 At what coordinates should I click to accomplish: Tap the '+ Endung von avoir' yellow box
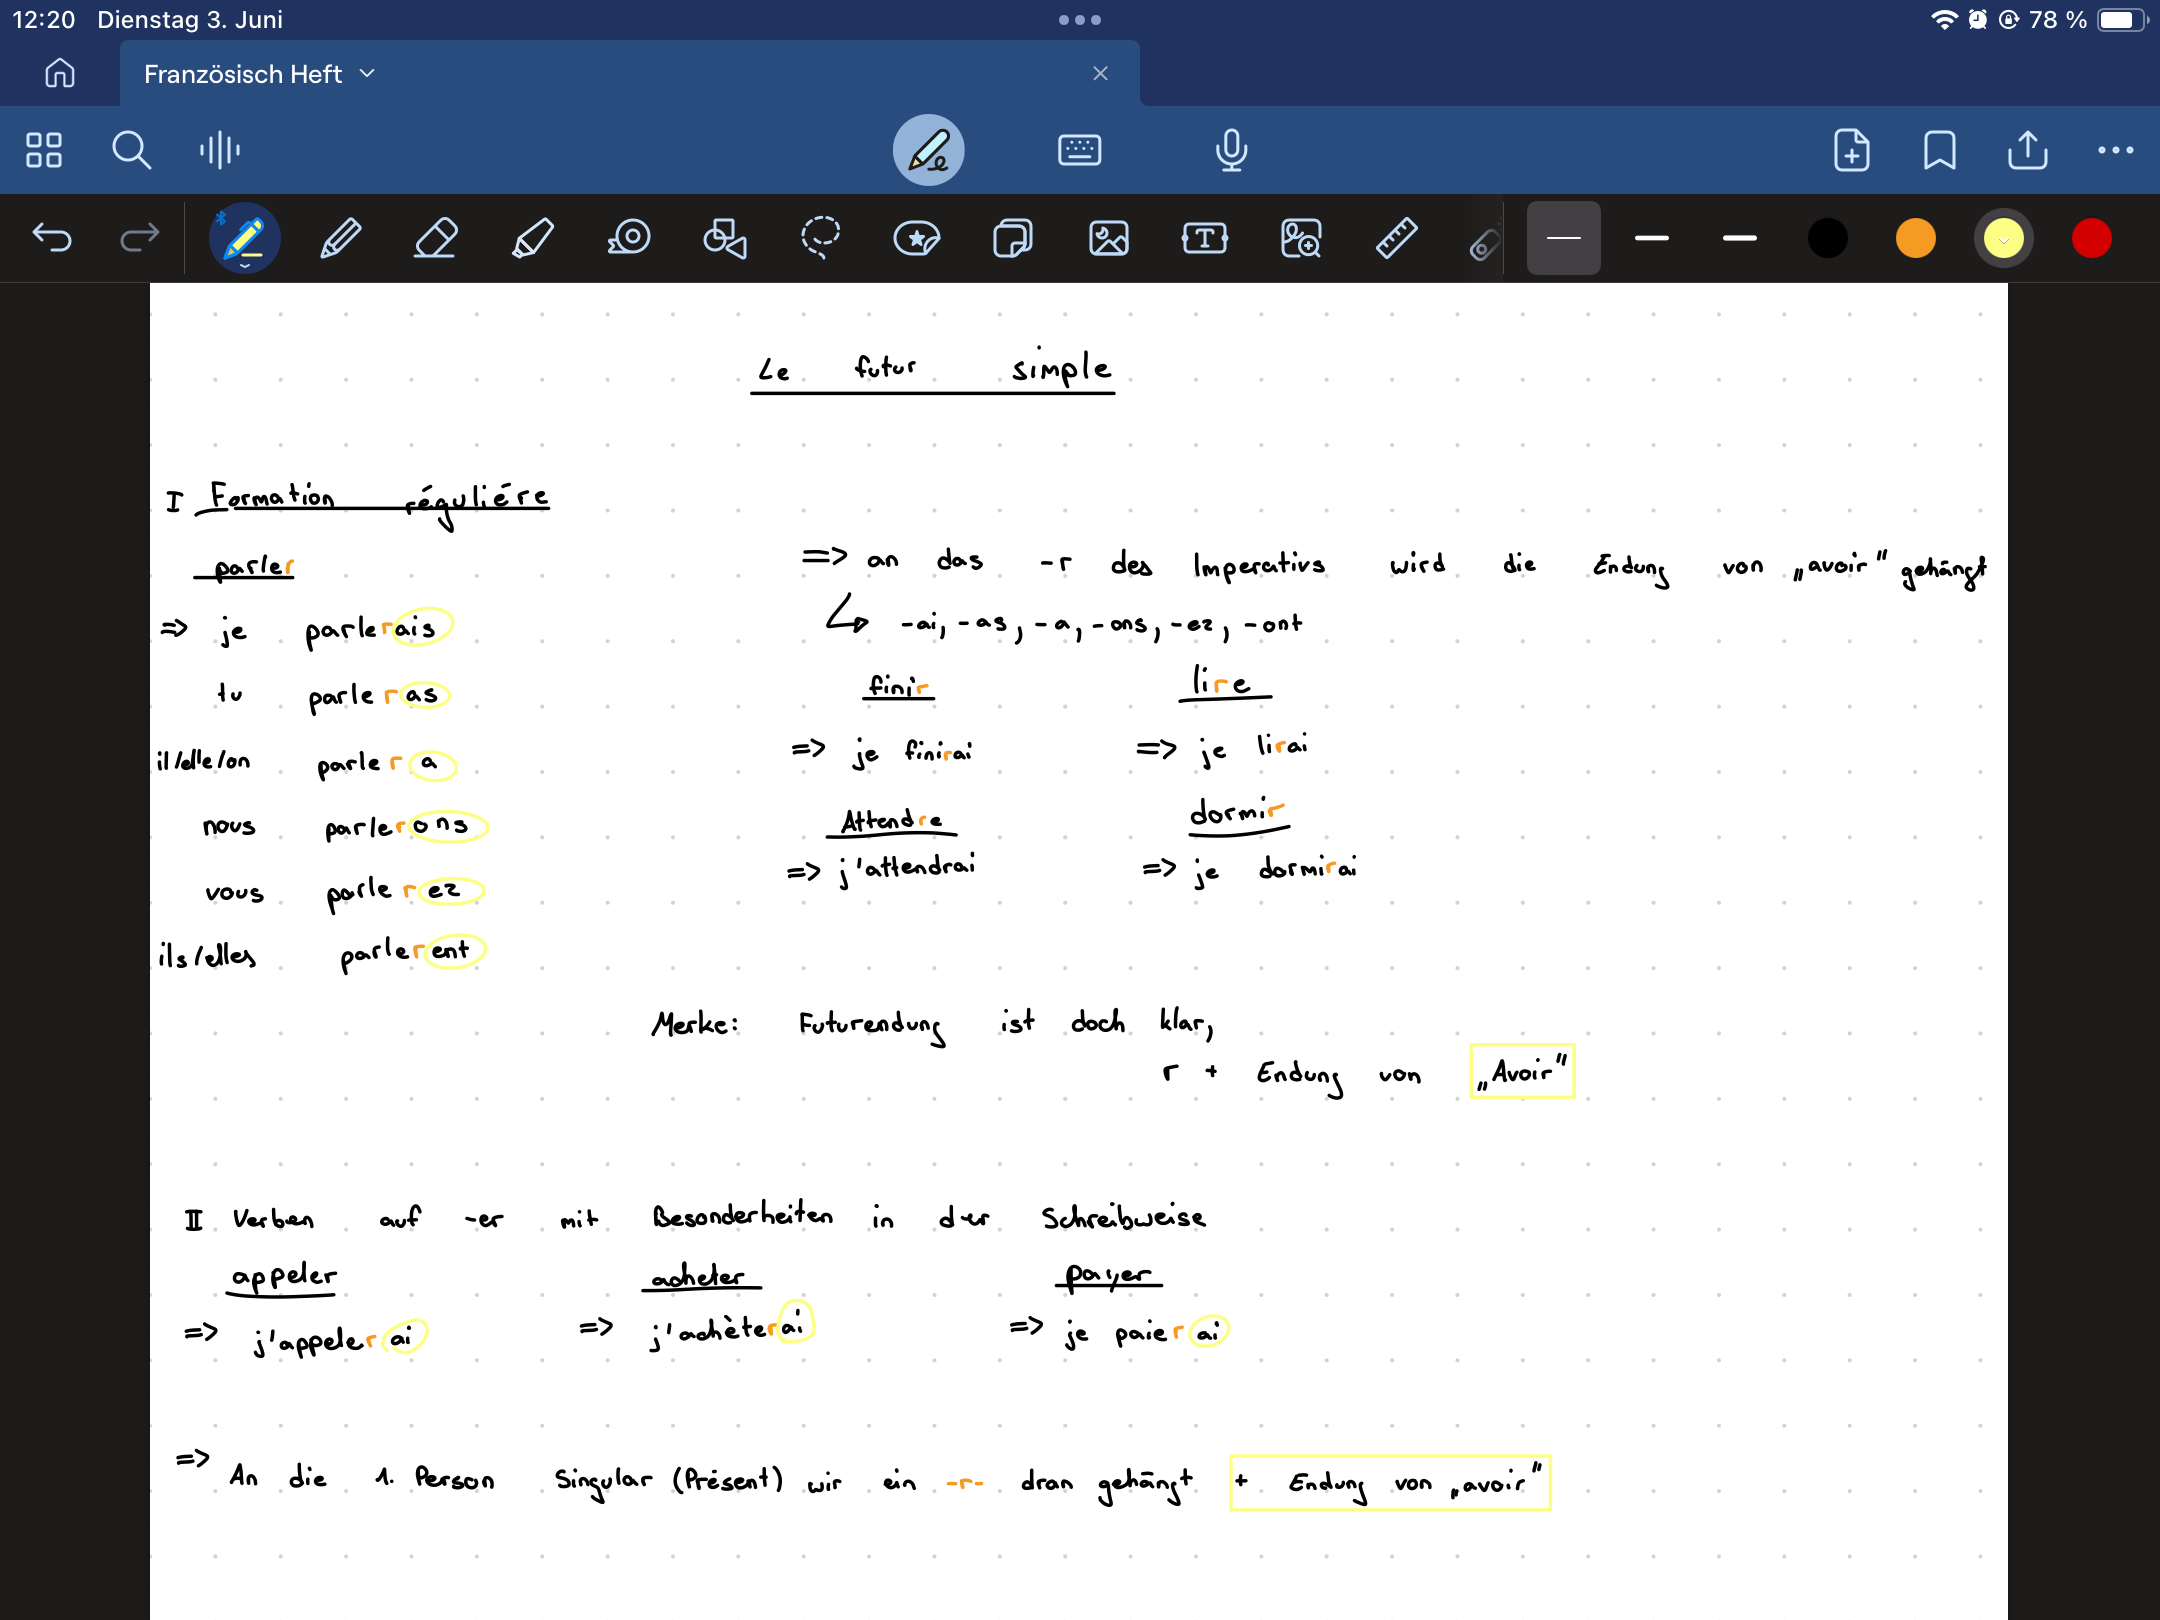point(1390,1482)
